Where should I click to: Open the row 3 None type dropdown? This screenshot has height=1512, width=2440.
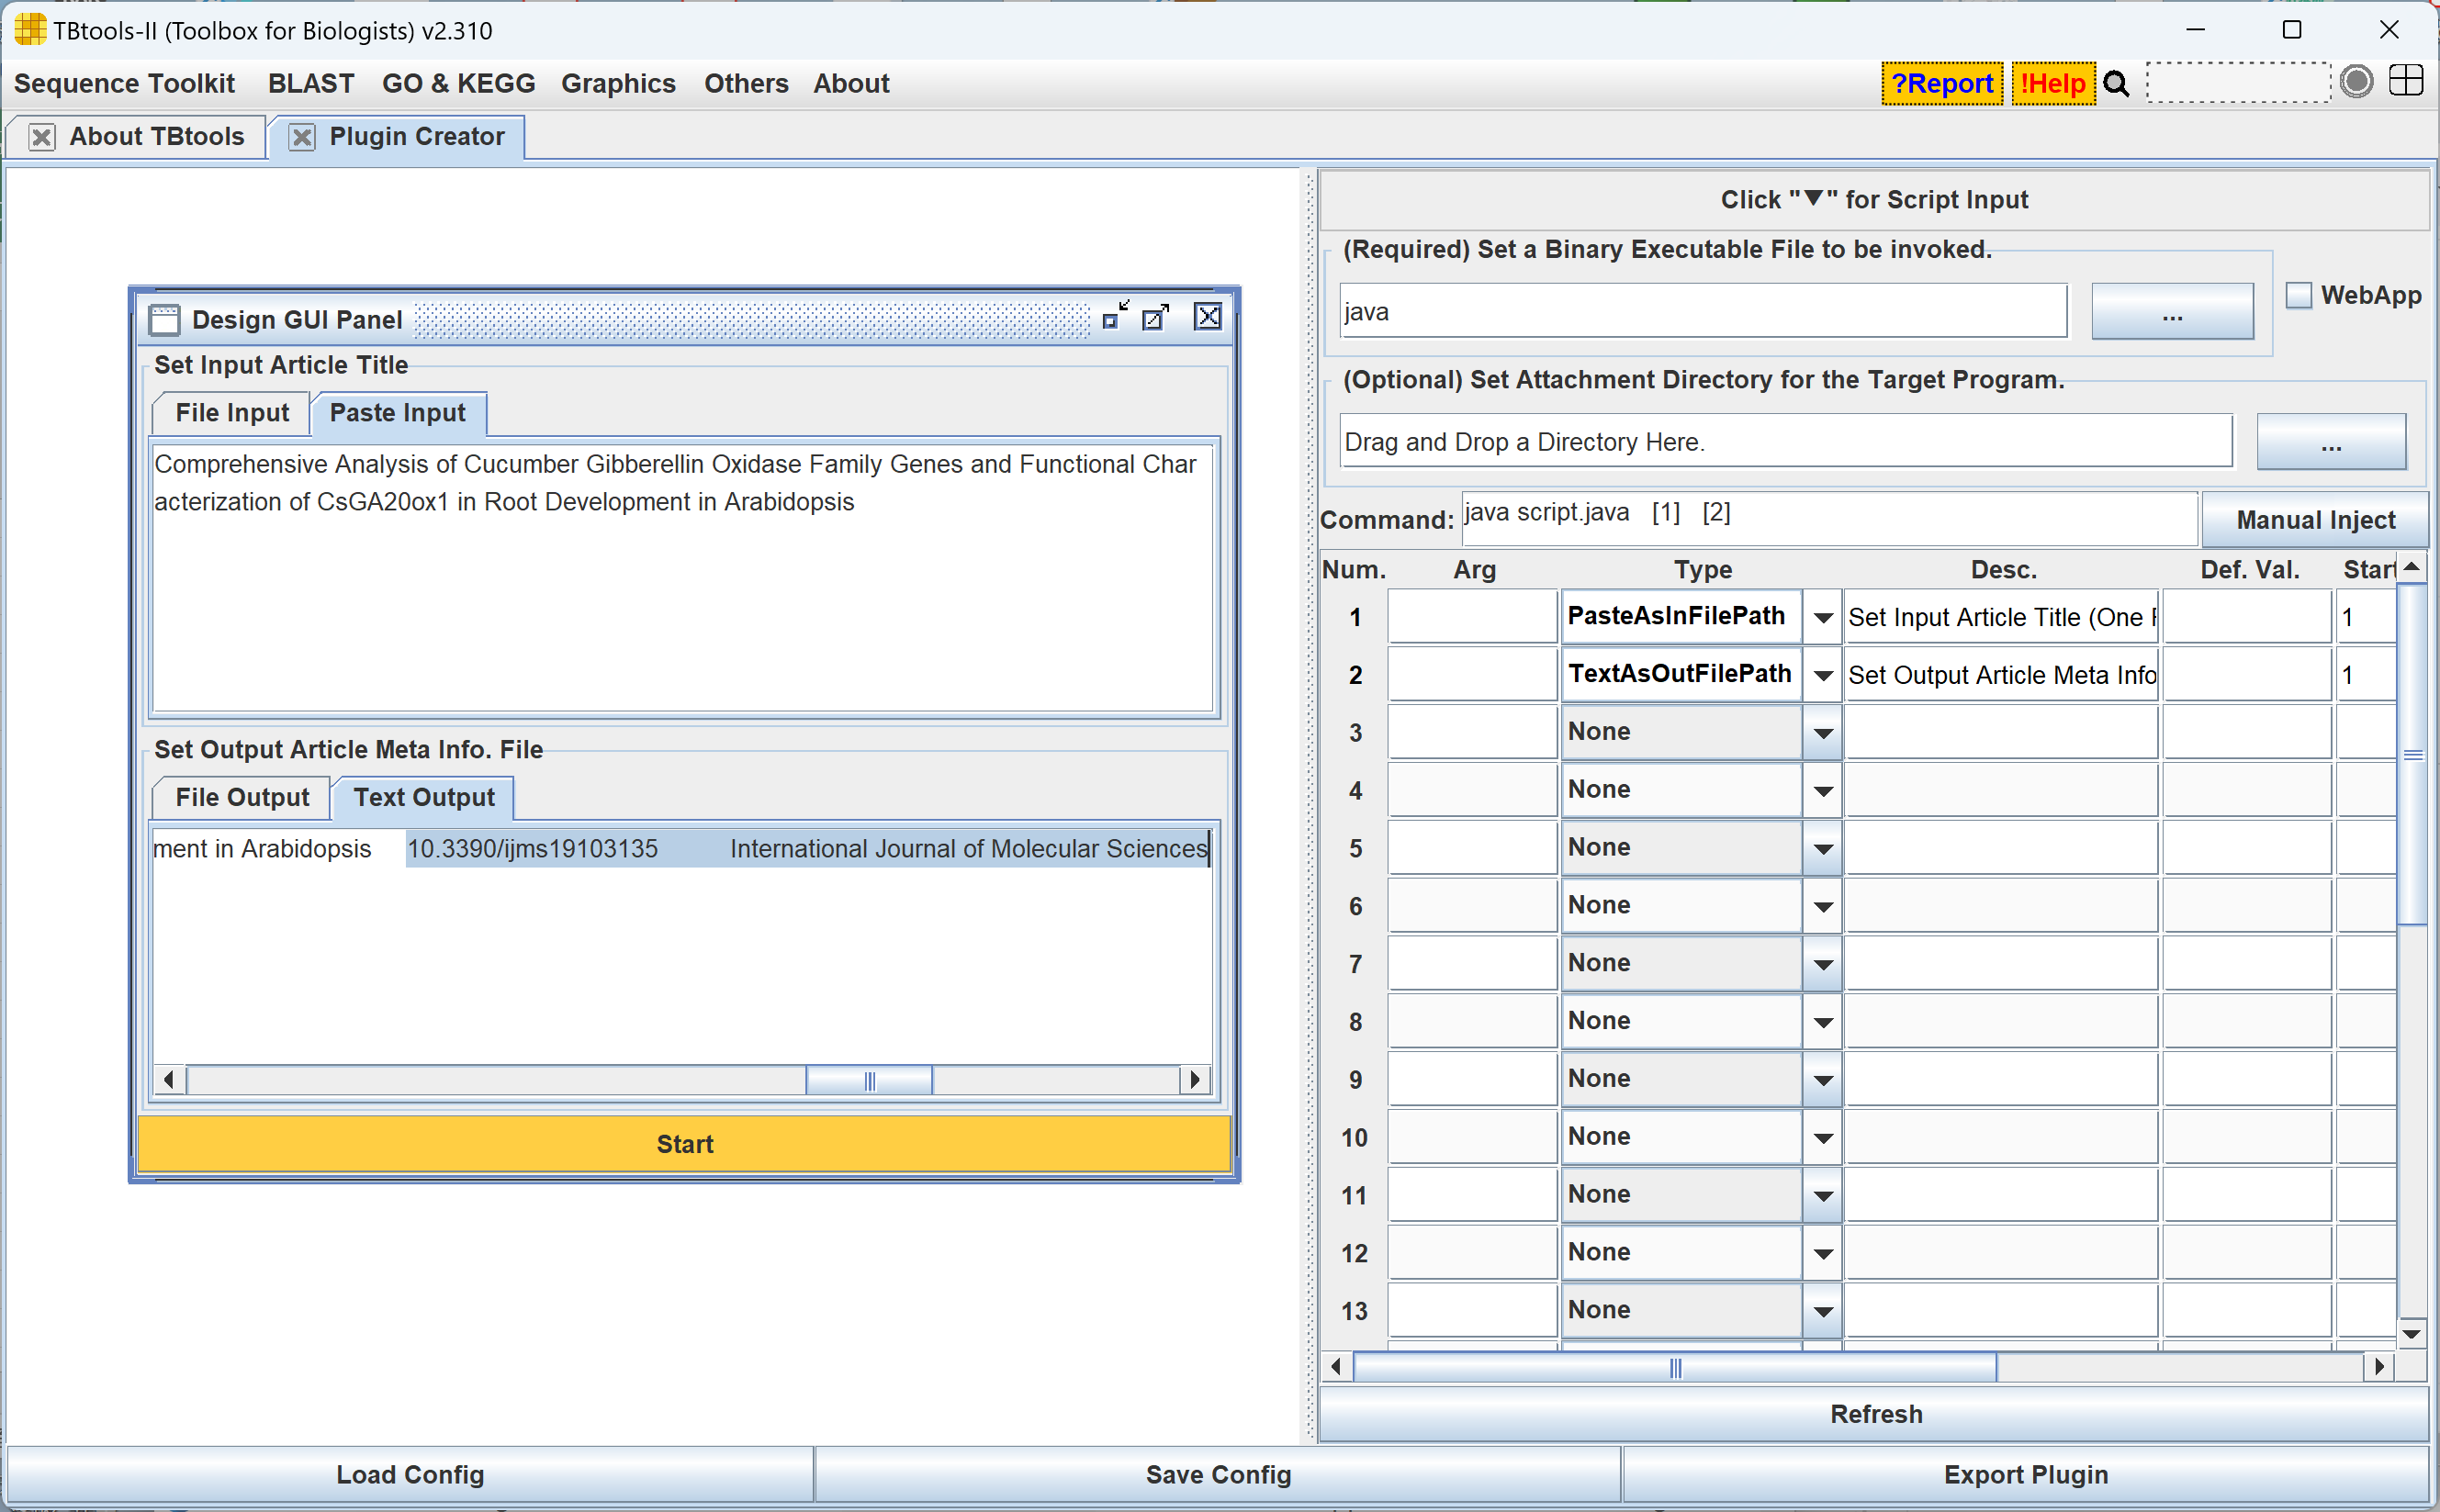coord(1823,733)
